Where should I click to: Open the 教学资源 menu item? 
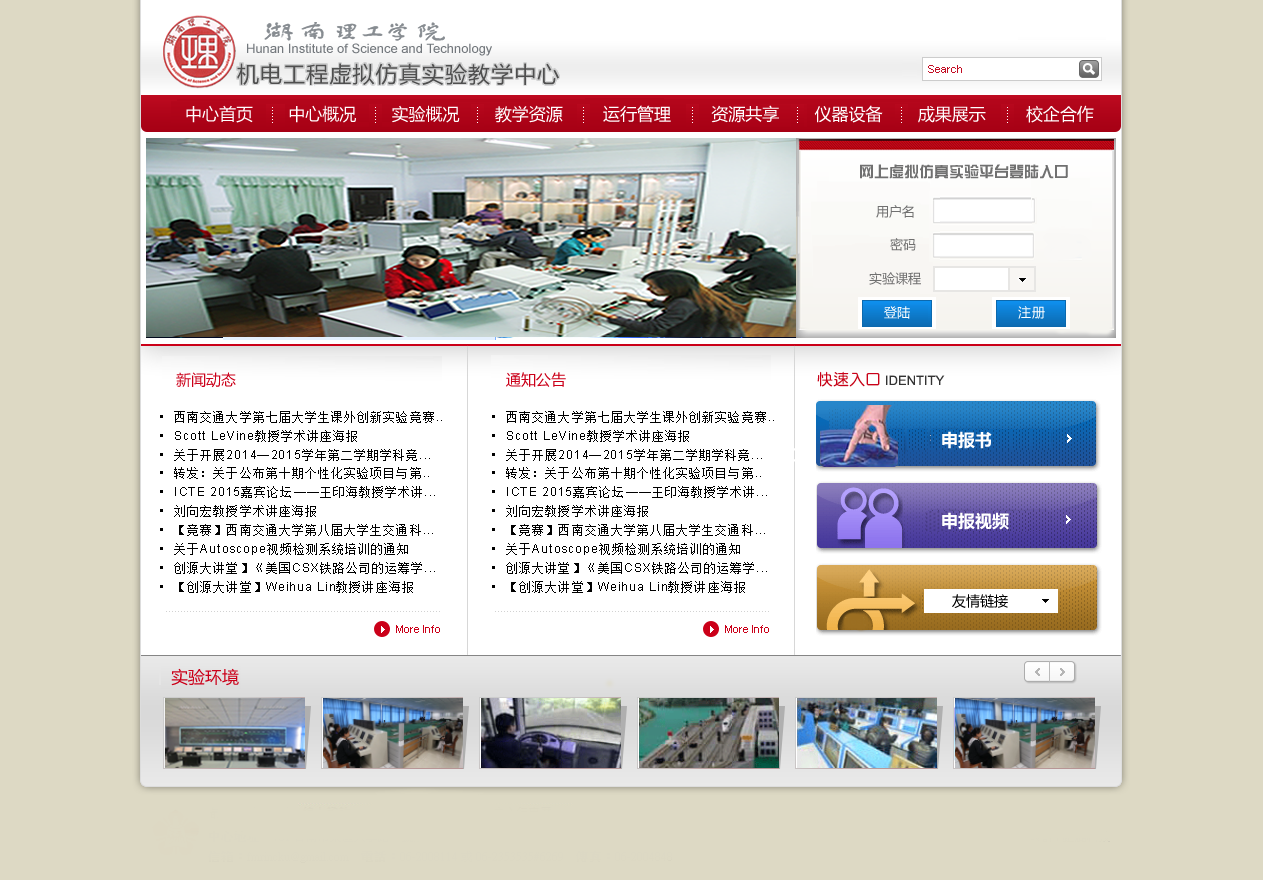click(528, 114)
